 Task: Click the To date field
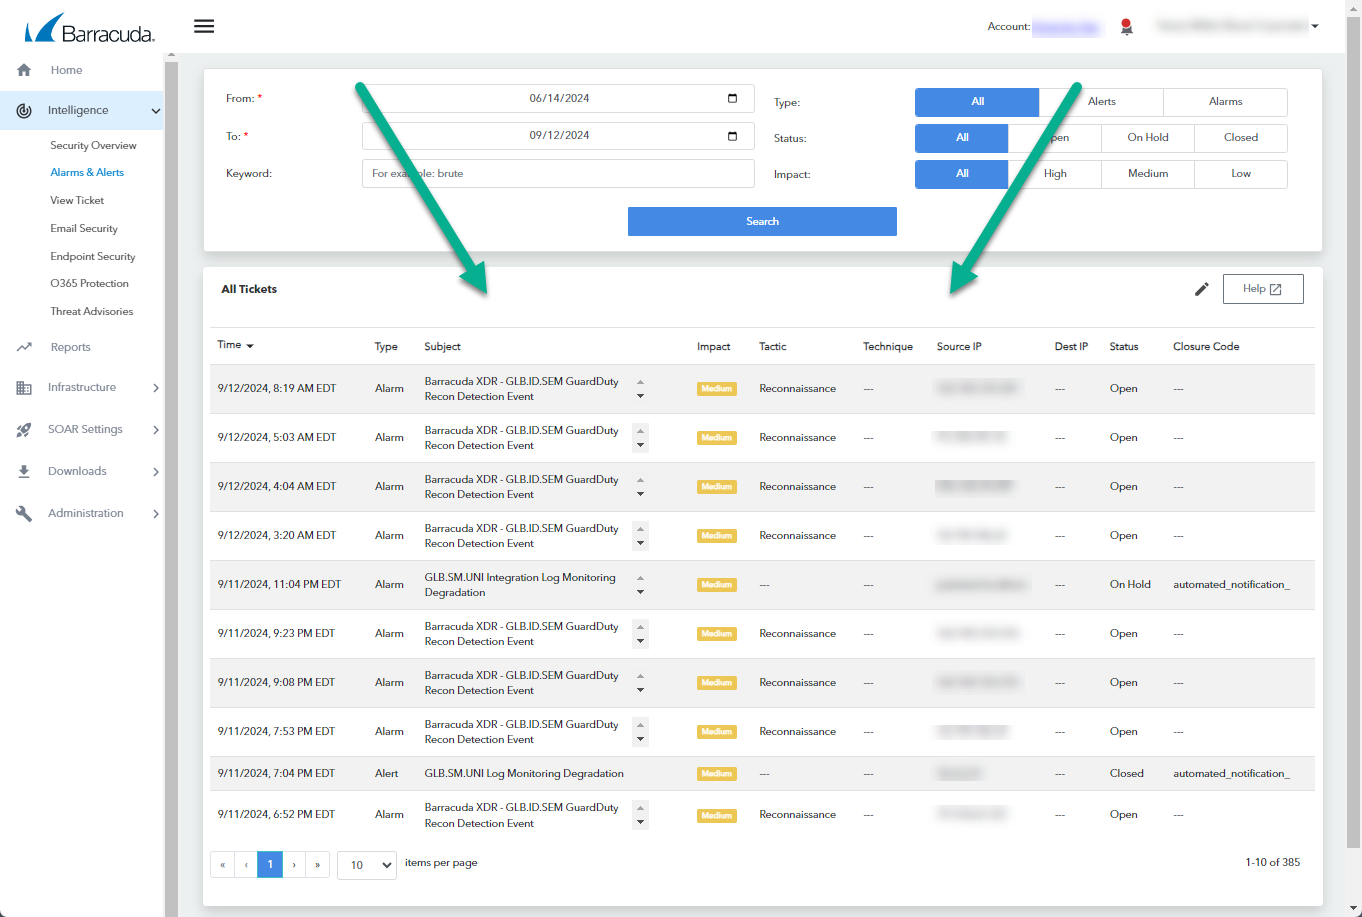click(558, 136)
